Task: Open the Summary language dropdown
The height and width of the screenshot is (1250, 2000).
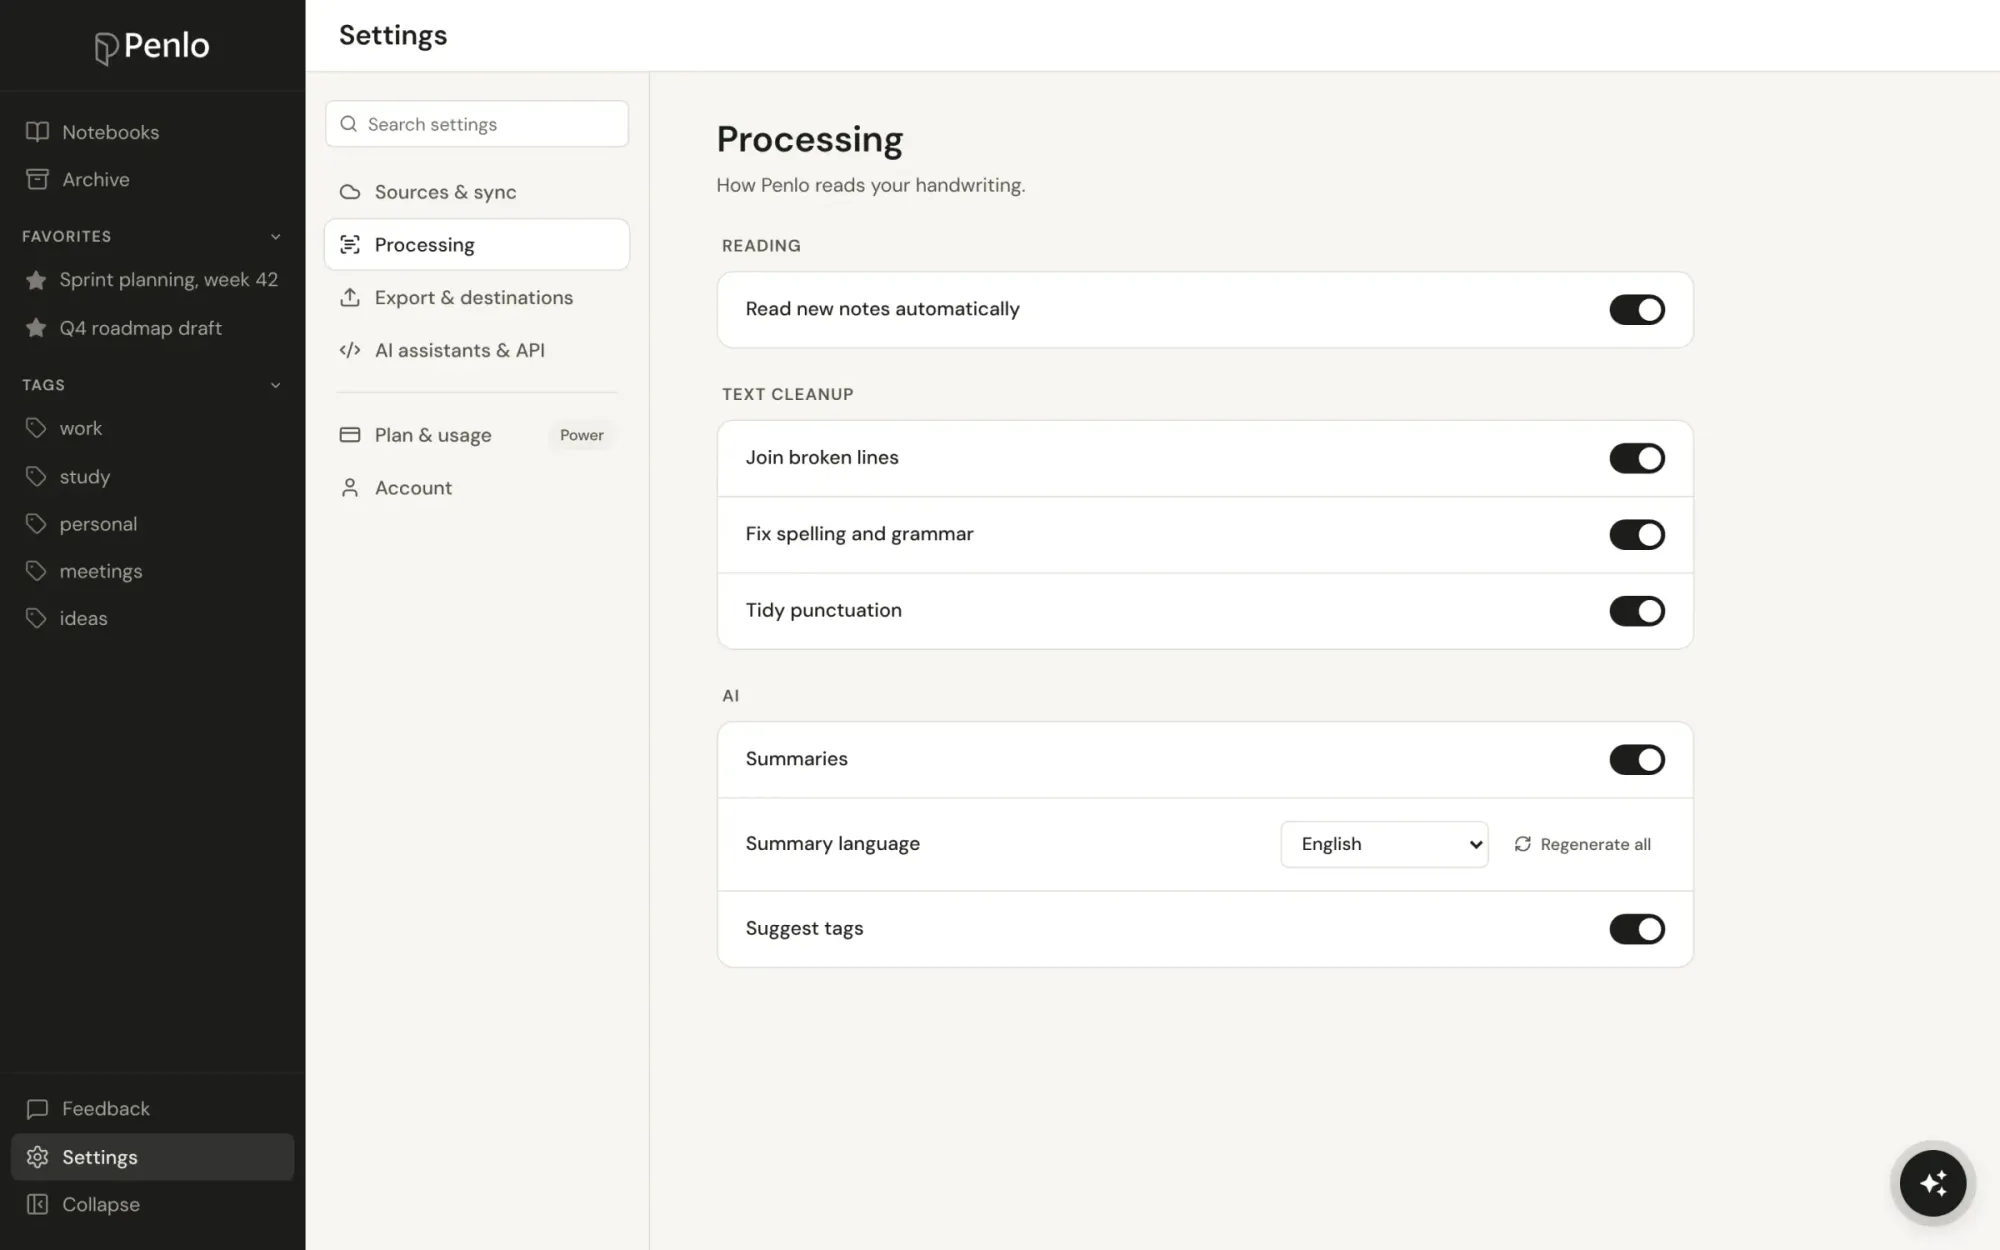Action: [x=1384, y=844]
